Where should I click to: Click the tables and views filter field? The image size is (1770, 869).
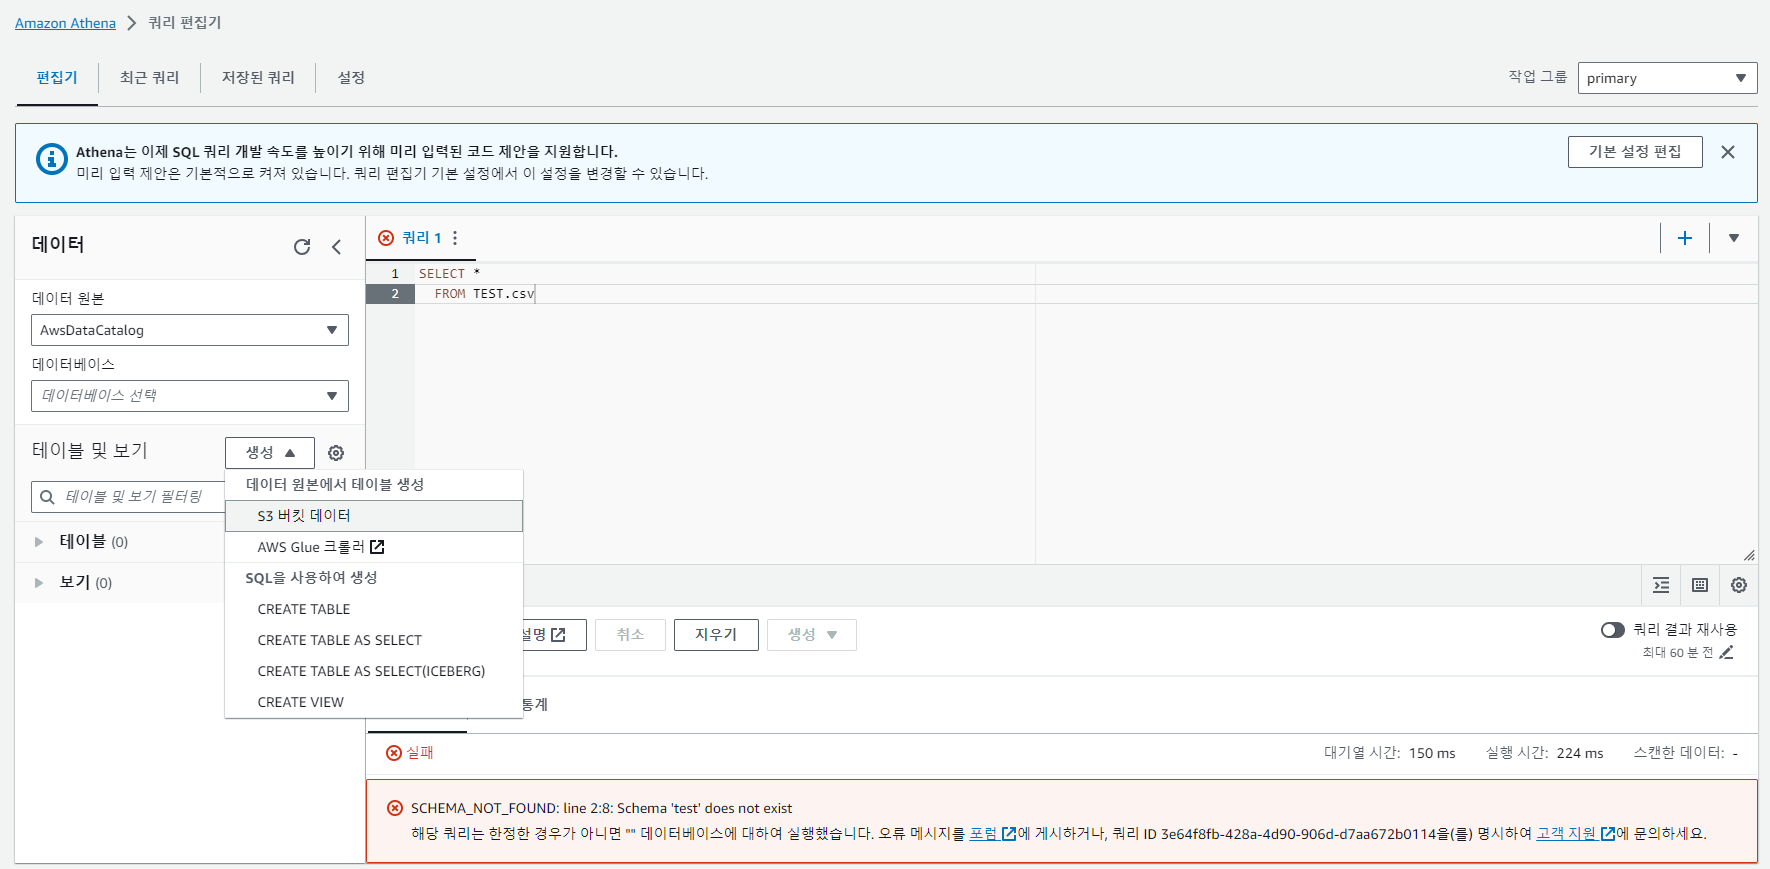[x=128, y=497]
